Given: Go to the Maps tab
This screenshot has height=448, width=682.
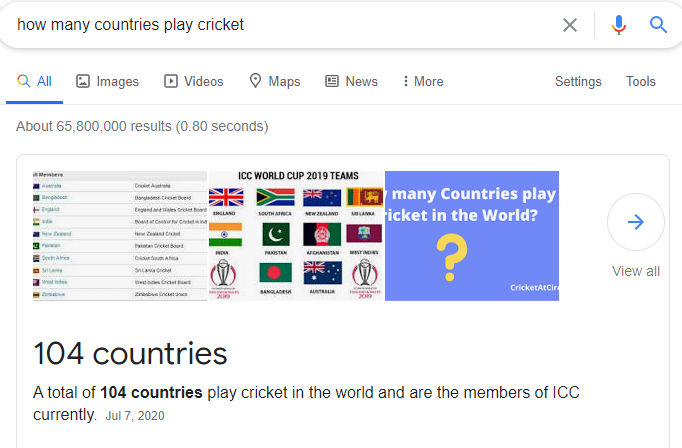Looking at the screenshot, I should (275, 81).
